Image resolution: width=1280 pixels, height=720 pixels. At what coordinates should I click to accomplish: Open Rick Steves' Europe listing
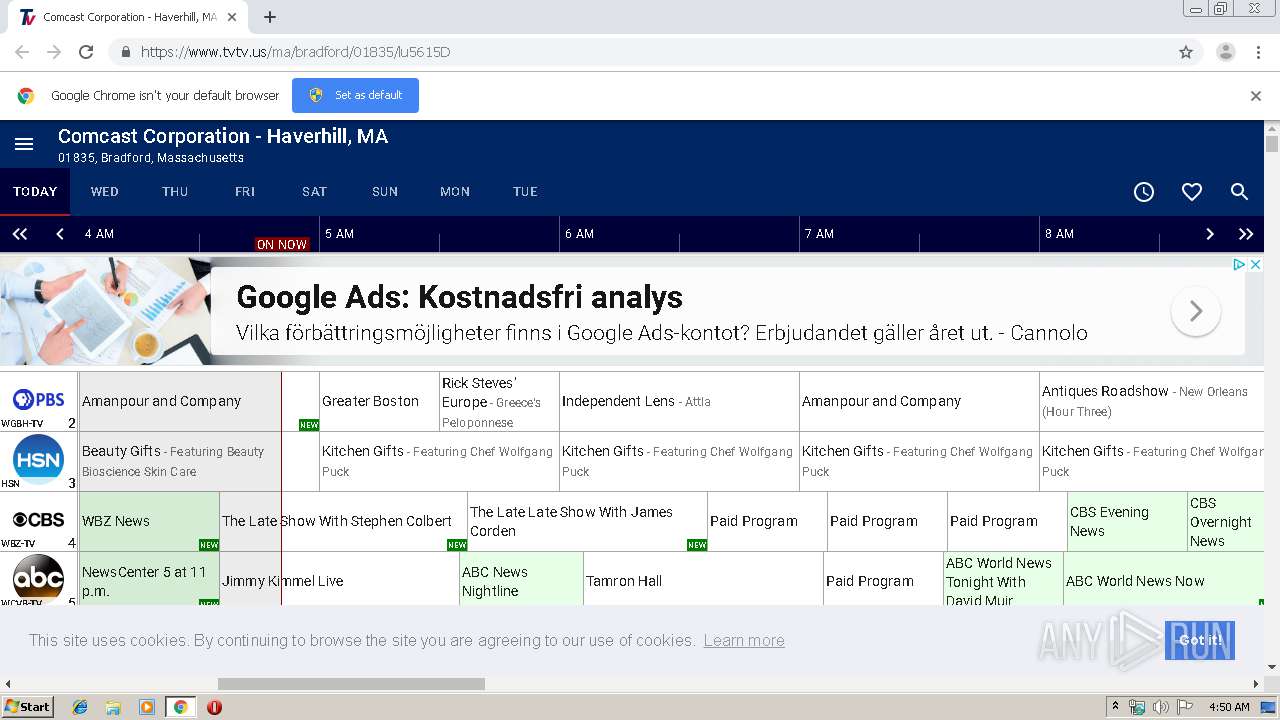499,402
